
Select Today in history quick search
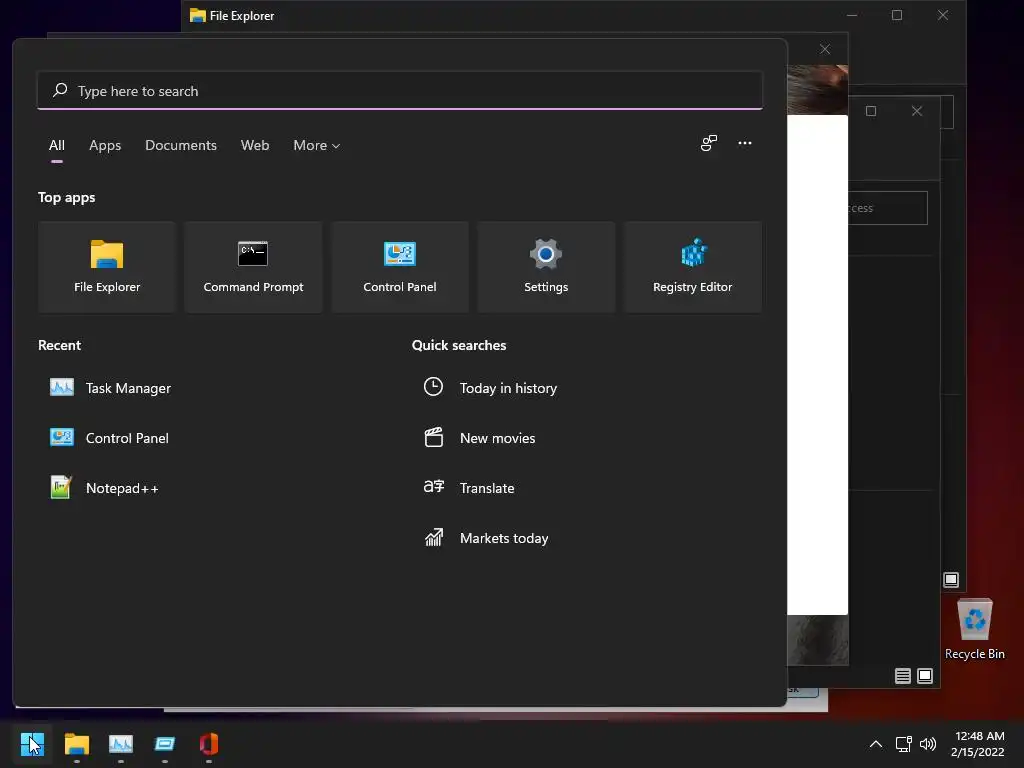click(490, 388)
